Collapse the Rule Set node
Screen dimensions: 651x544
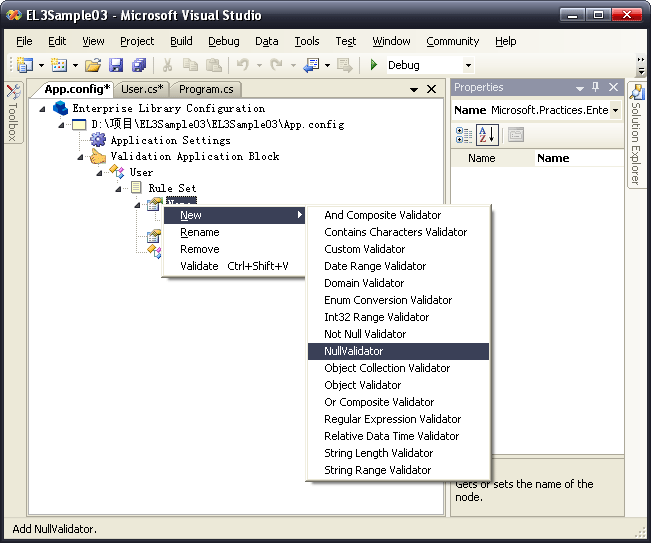(118, 189)
